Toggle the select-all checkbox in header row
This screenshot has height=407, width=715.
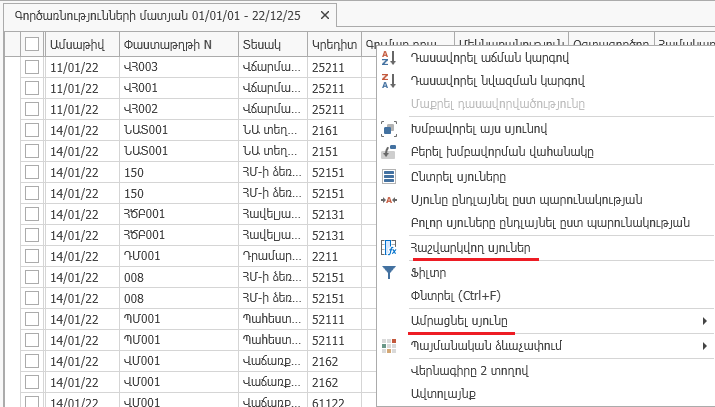click(32, 44)
